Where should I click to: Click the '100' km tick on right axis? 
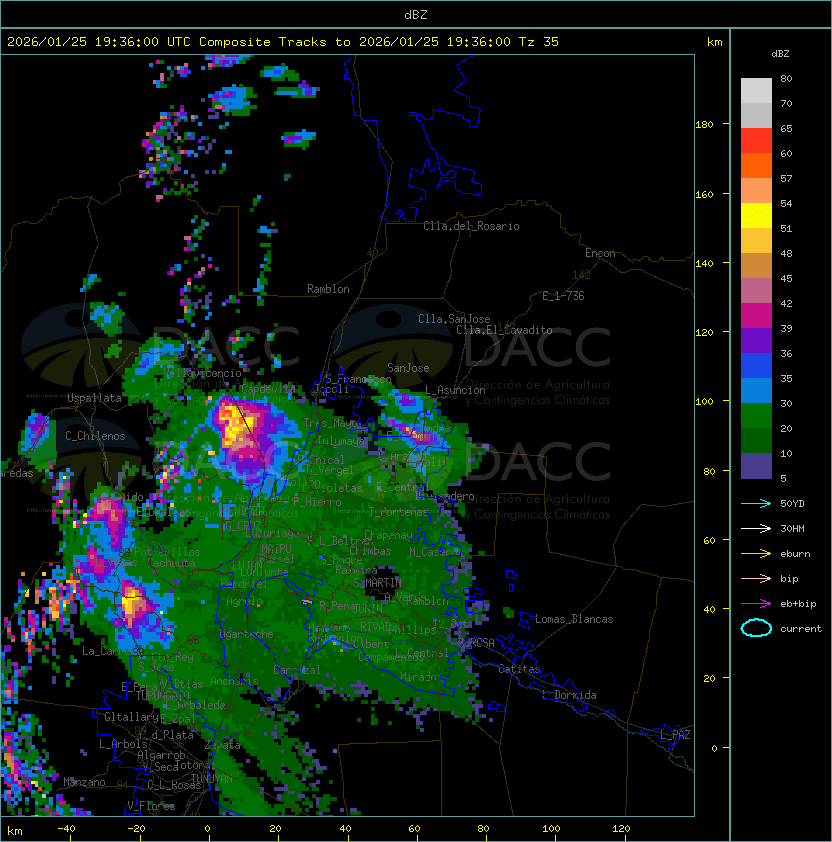[x=704, y=402]
